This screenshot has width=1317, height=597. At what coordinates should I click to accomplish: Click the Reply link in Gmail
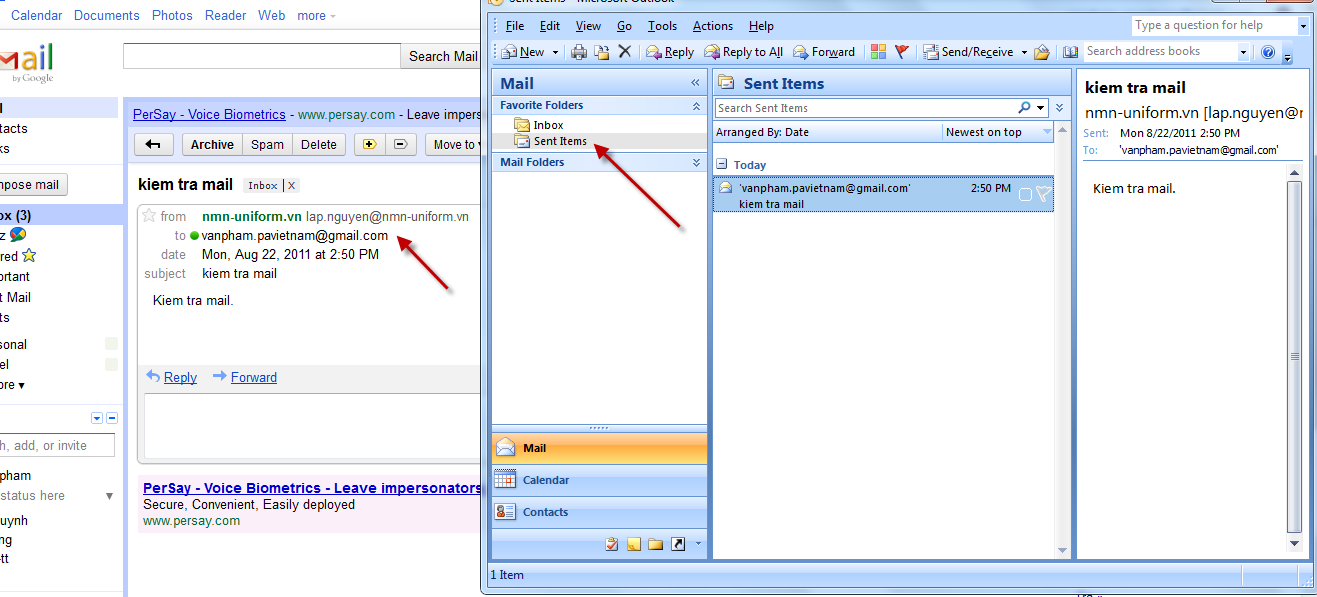(x=180, y=377)
